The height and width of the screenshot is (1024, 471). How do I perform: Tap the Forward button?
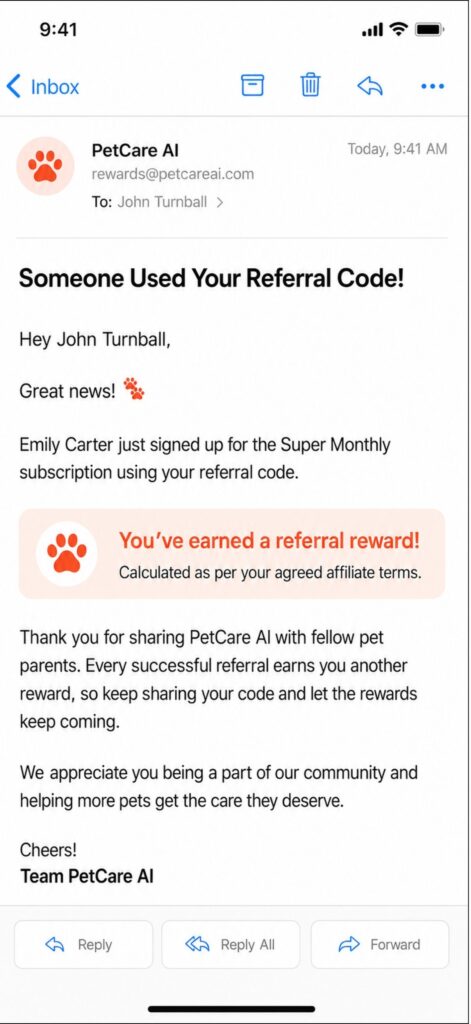(x=380, y=944)
